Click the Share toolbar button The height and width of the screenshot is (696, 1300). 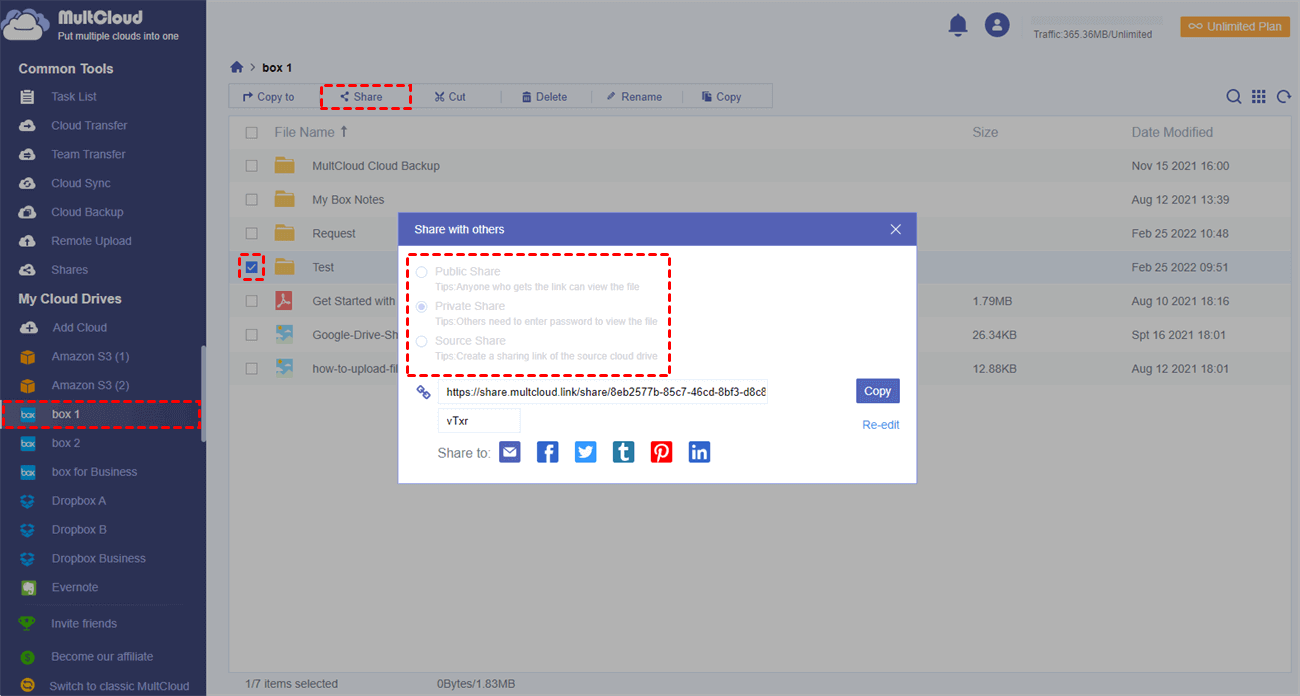point(361,97)
